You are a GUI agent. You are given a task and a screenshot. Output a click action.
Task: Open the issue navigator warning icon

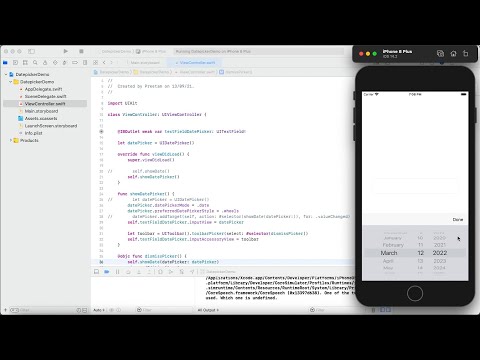click(45, 63)
